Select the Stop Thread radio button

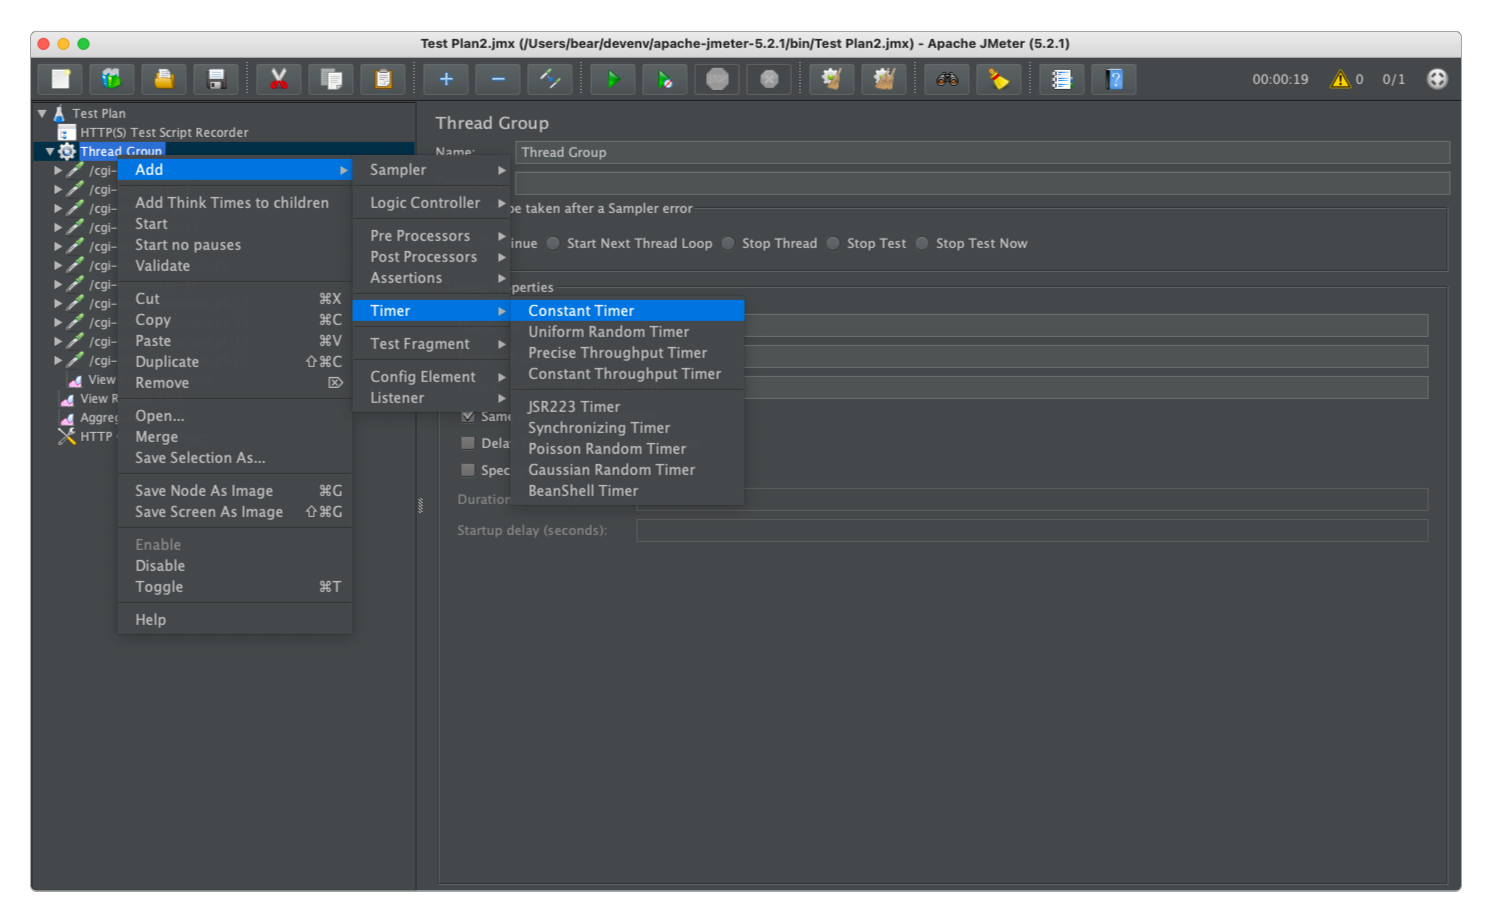point(728,243)
